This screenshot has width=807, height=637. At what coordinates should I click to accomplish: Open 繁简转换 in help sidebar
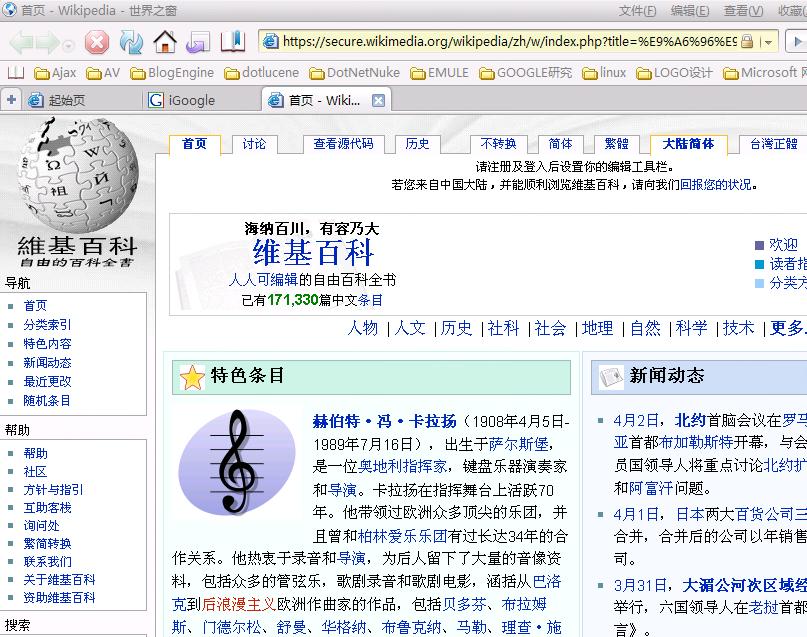click(x=47, y=544)
